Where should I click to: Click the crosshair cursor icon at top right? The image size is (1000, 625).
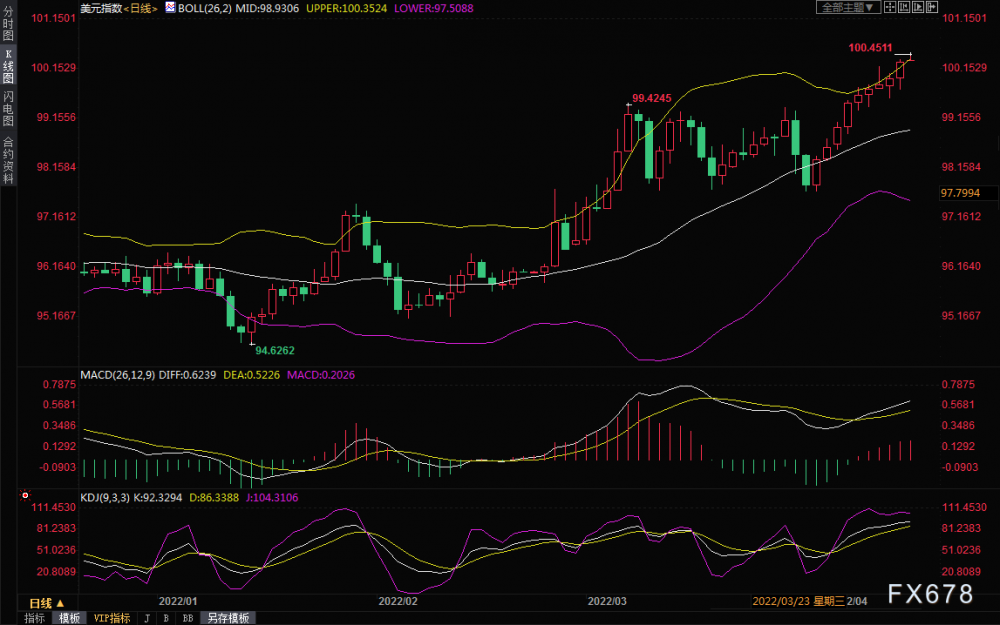(x=890, y=7)
